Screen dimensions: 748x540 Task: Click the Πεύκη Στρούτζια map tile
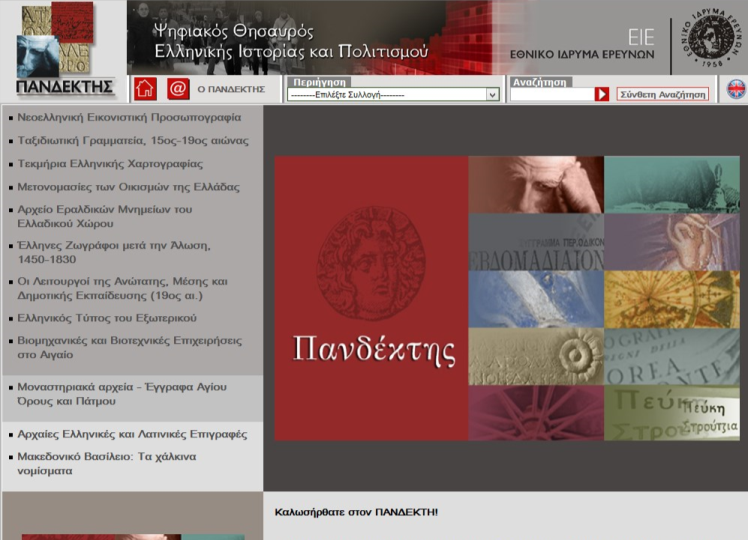pos(672,414)
